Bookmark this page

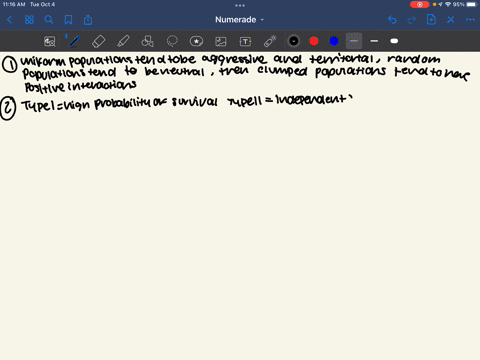(x=68, y=20)
